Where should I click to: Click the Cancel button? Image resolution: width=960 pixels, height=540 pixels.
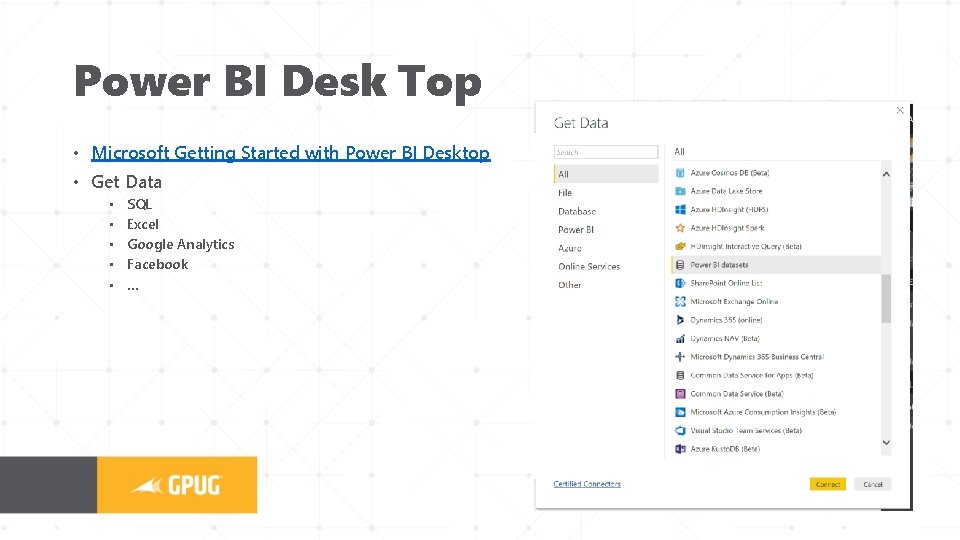pos(873,484)
